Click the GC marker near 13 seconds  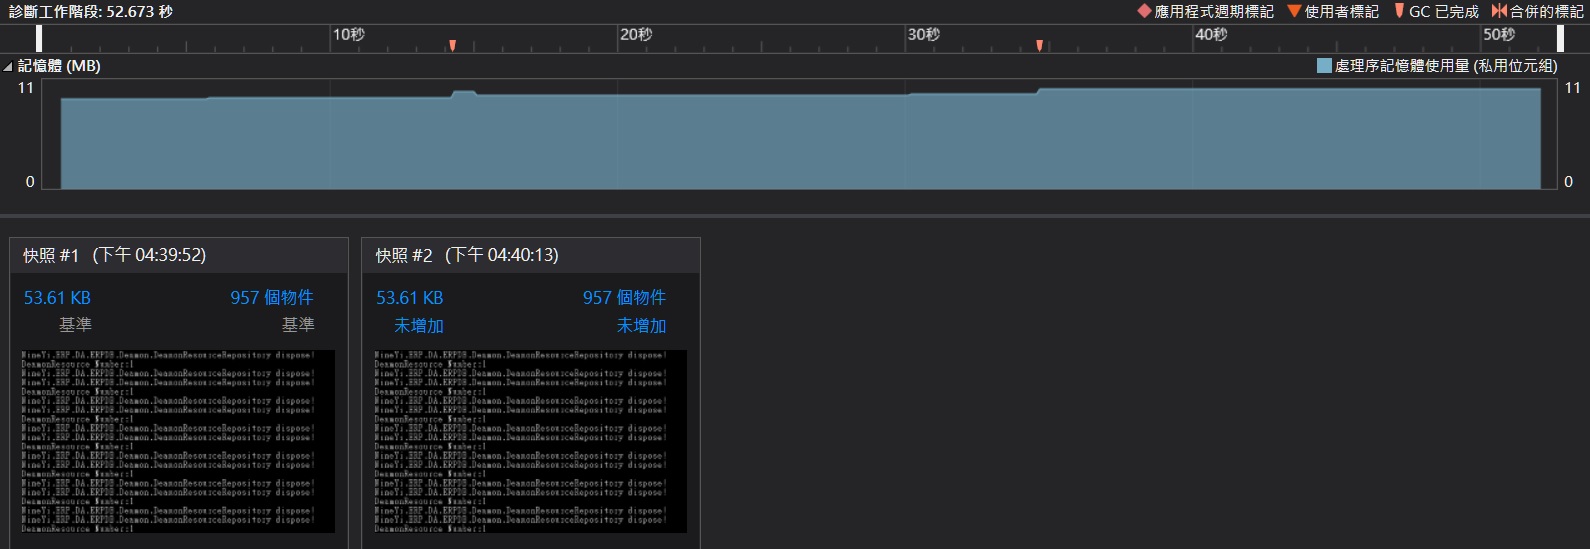(452, 45)
